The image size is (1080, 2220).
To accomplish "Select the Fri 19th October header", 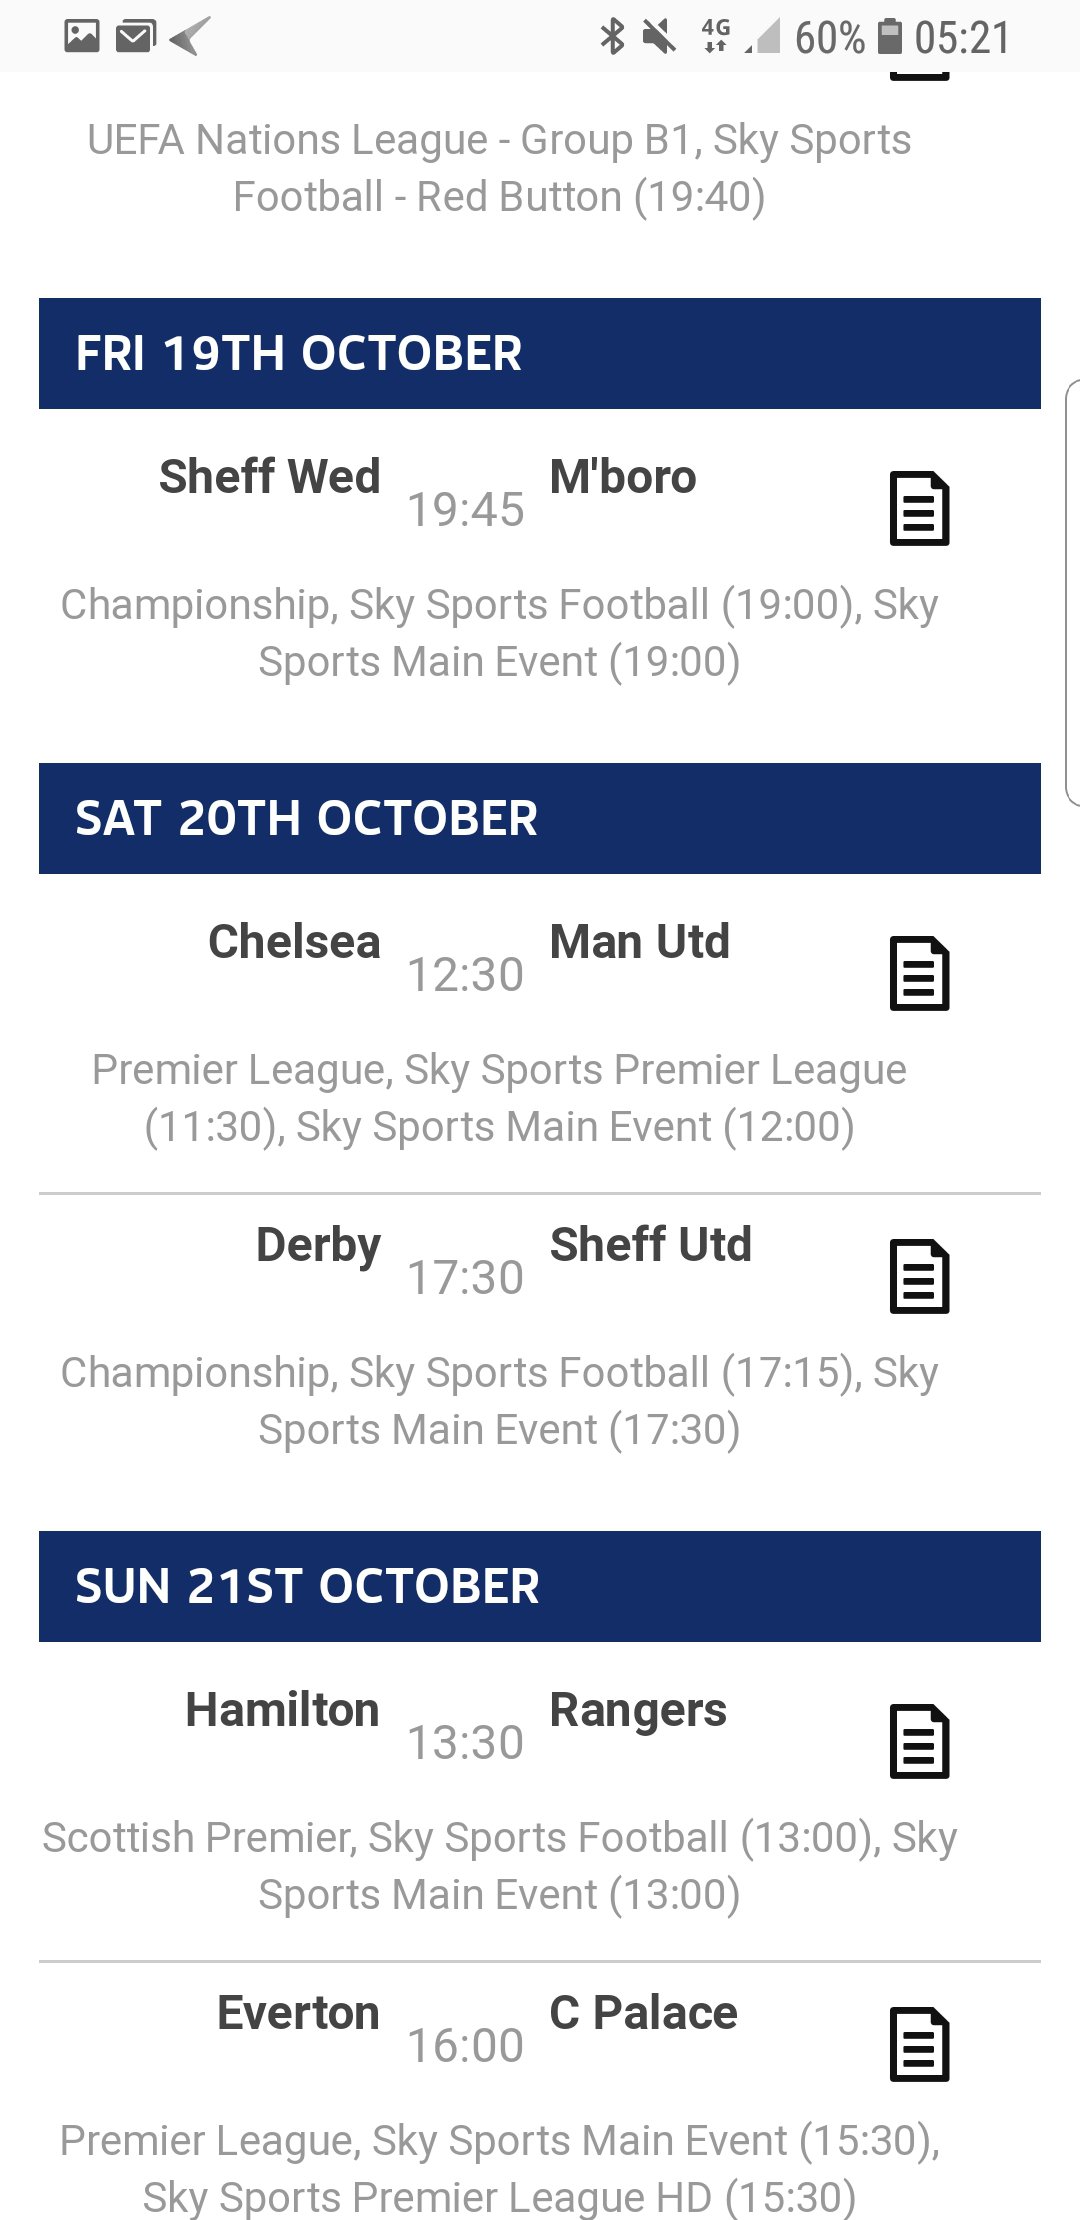I will 540,353.
